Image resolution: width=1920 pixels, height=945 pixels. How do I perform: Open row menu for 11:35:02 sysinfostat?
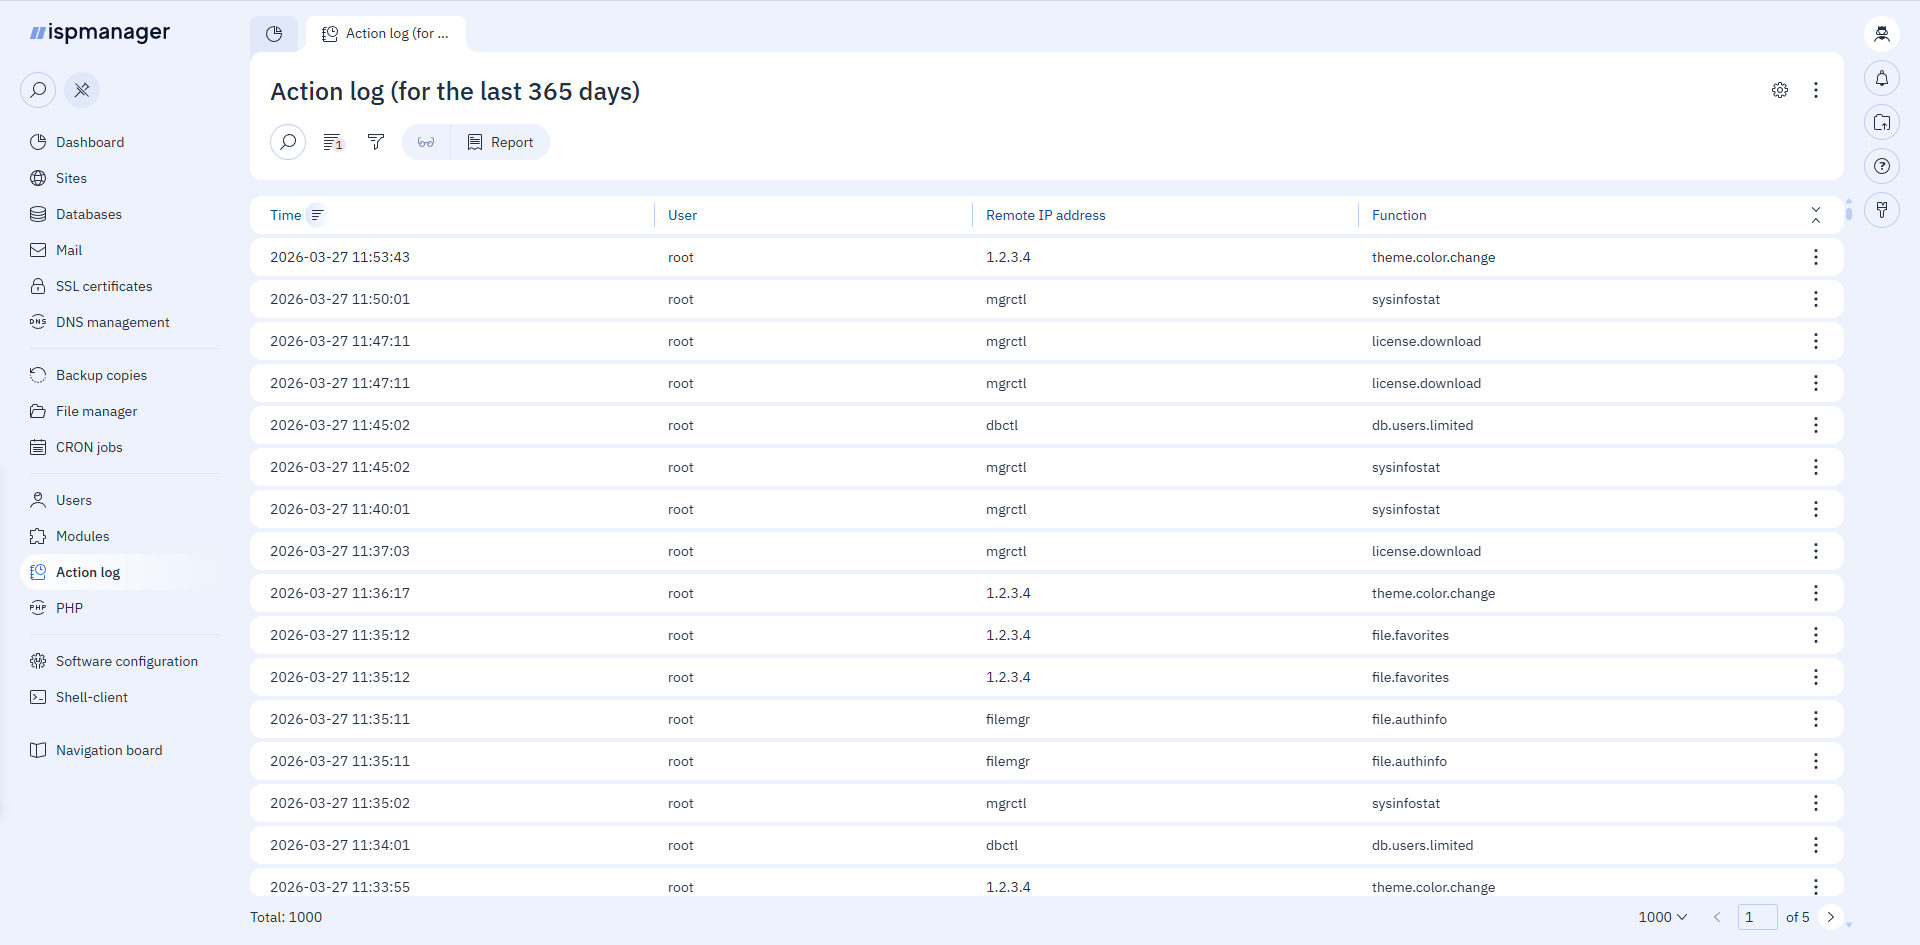(1816, 803)
